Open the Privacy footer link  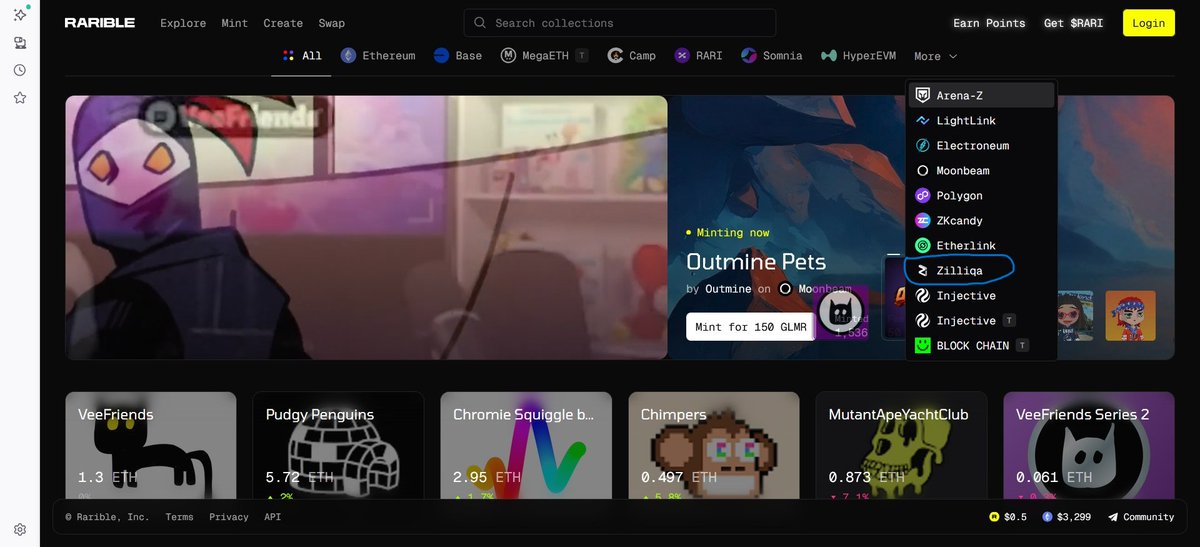(229, 517)
